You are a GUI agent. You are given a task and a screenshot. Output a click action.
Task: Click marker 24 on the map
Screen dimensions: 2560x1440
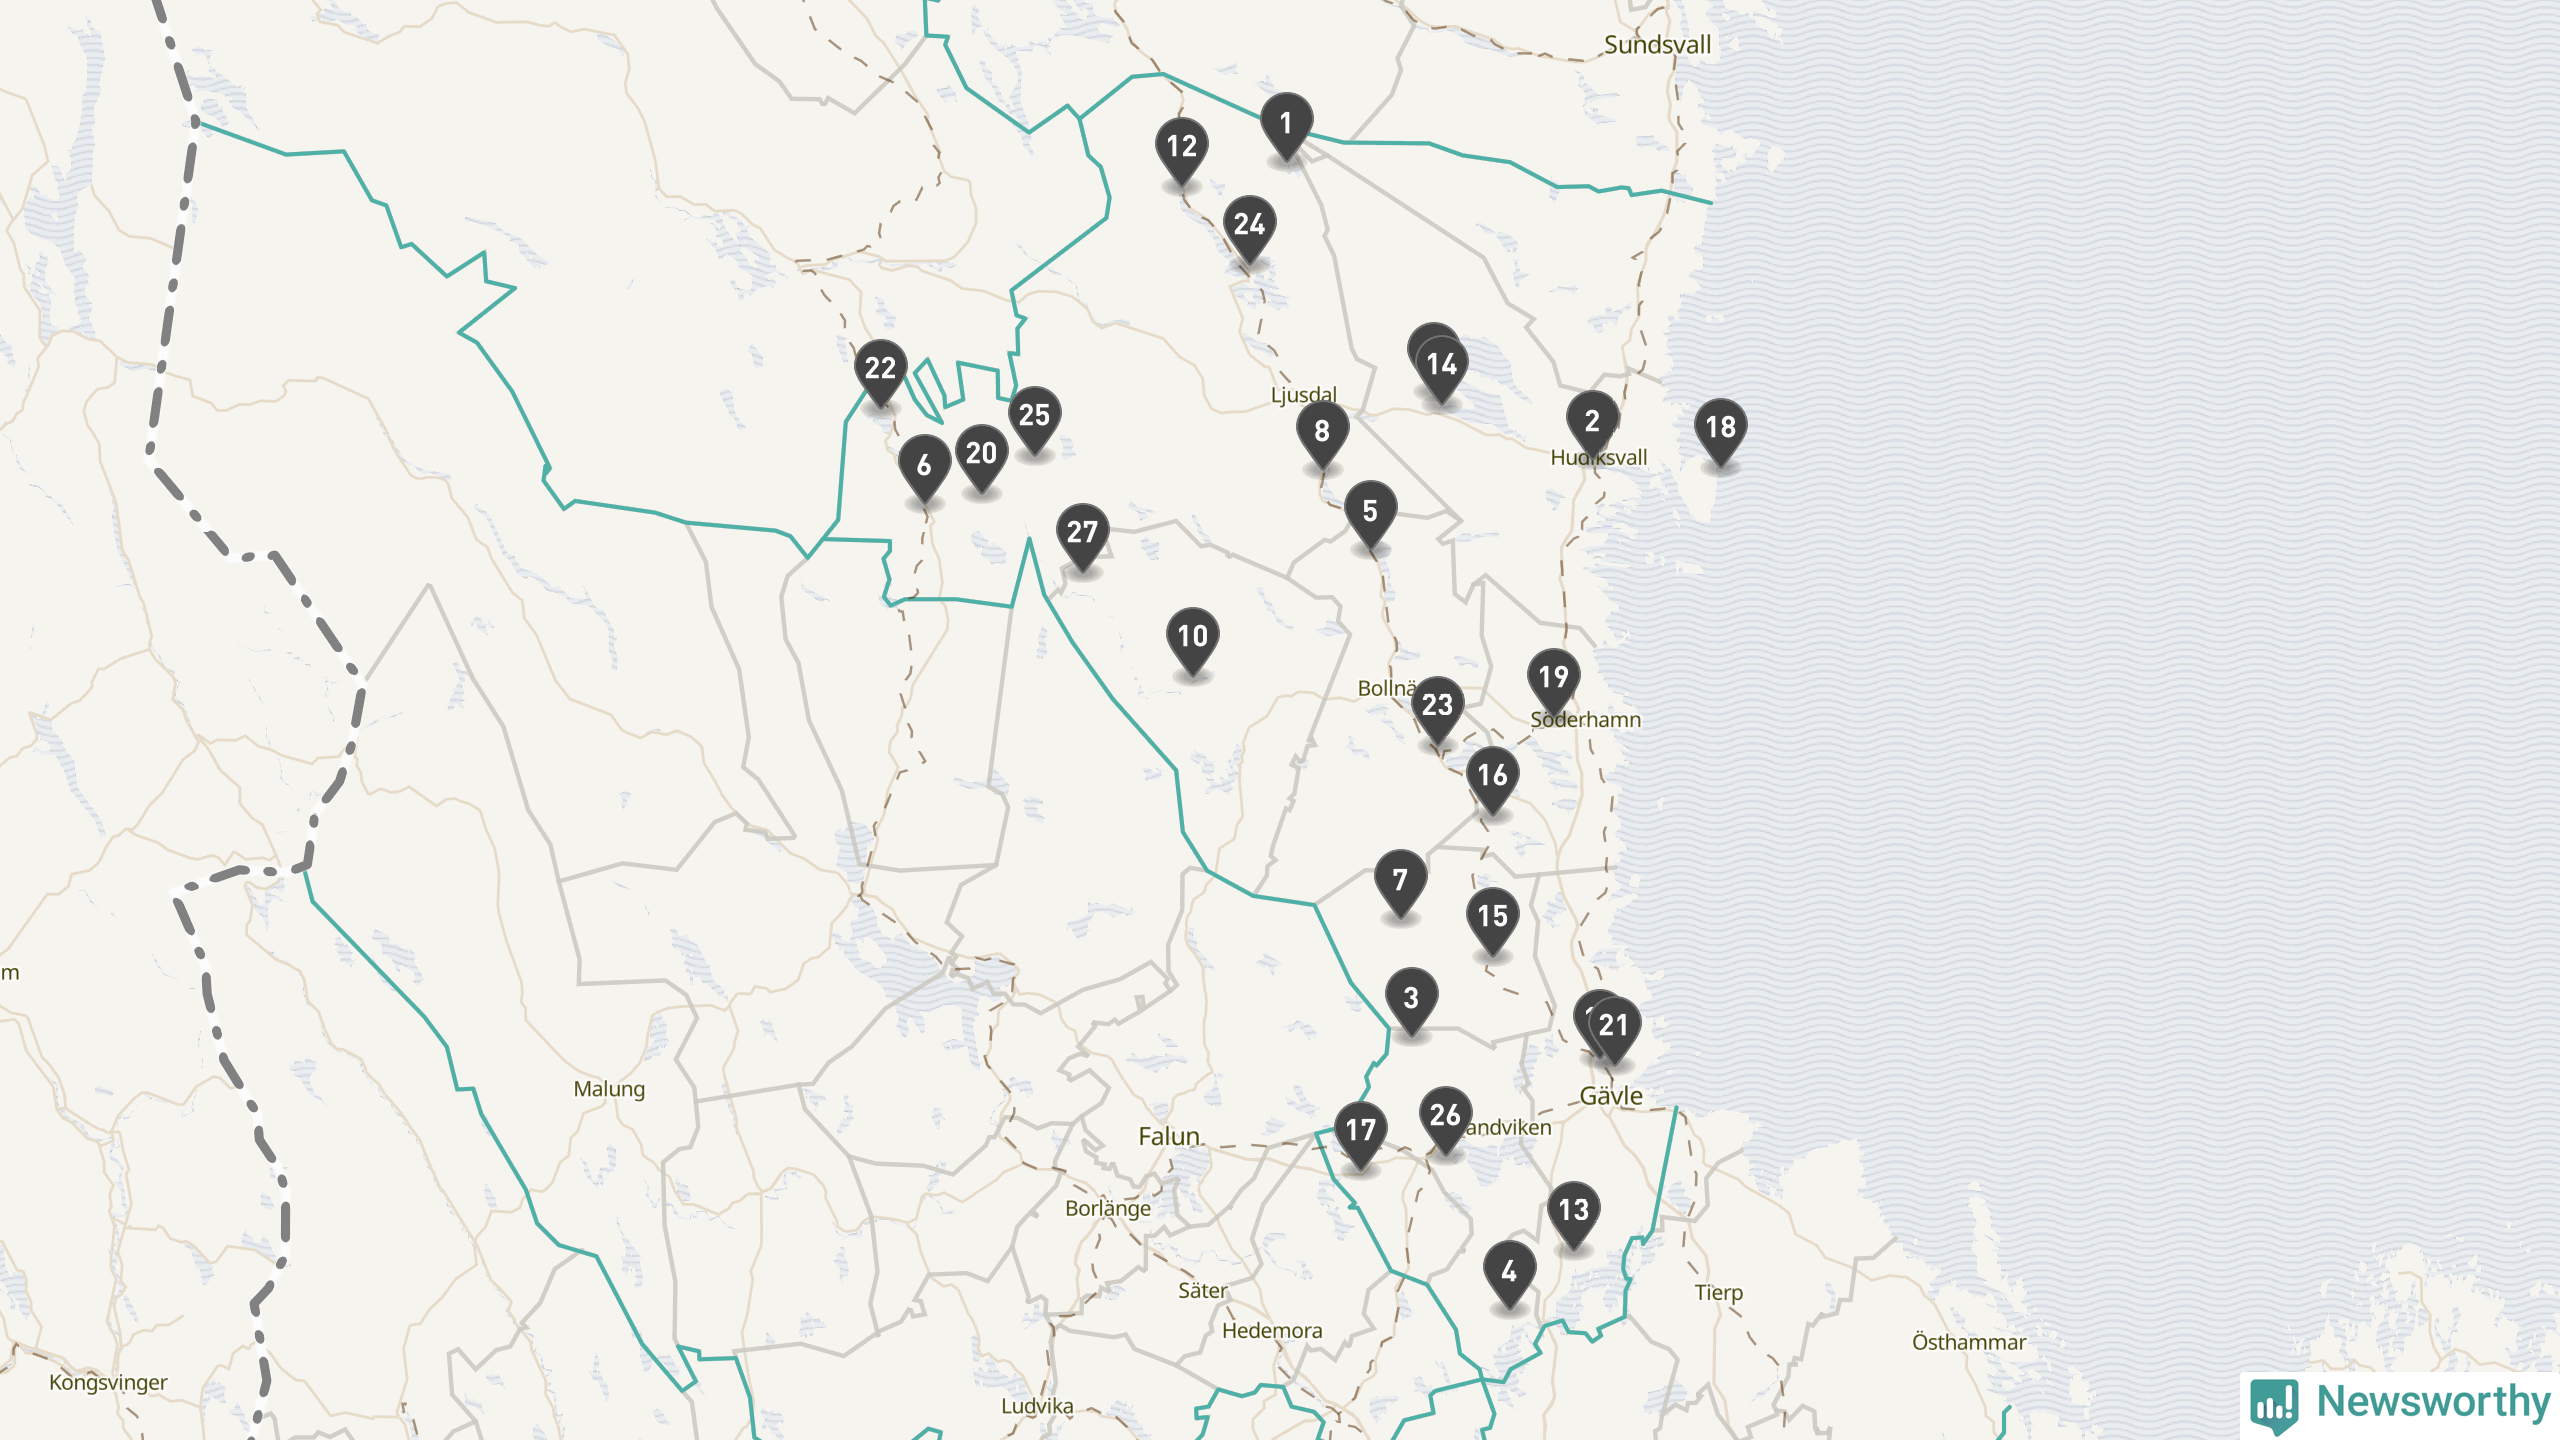click(1249, 226)
